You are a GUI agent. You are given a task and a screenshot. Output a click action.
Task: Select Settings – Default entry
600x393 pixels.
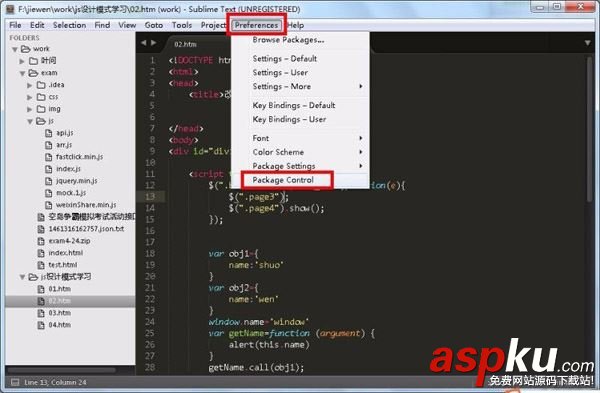coord(285,59)
